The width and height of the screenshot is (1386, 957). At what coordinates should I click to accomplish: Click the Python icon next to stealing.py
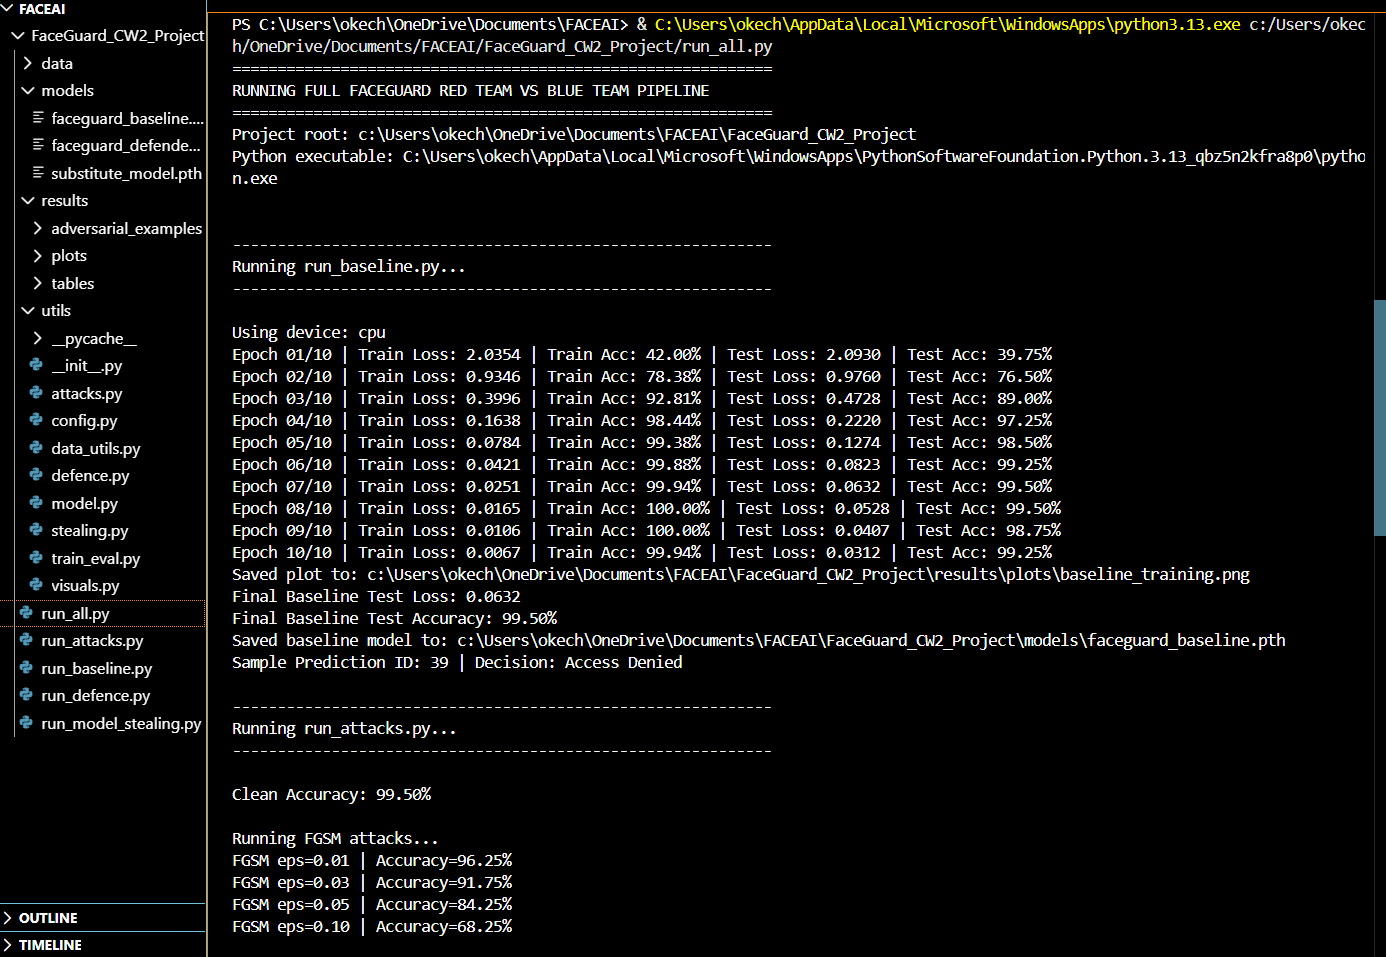pyautogui.click(x=37, y=531)
